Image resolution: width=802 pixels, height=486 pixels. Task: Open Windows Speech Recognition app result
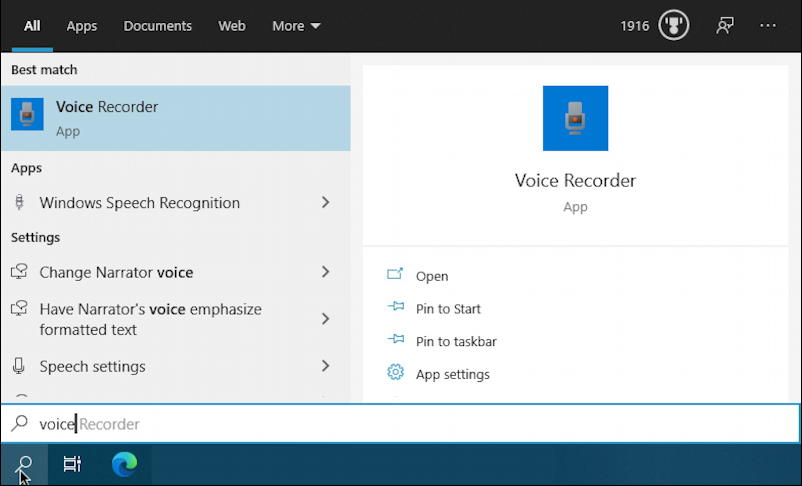tap(175, 203)
